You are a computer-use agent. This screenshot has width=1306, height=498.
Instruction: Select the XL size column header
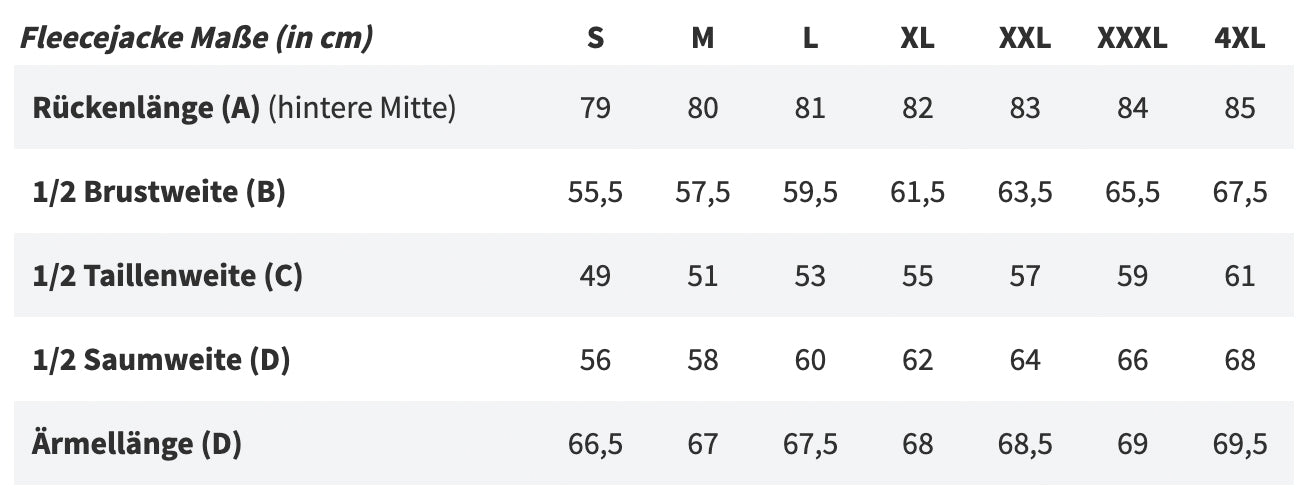(x=917, y=39)
